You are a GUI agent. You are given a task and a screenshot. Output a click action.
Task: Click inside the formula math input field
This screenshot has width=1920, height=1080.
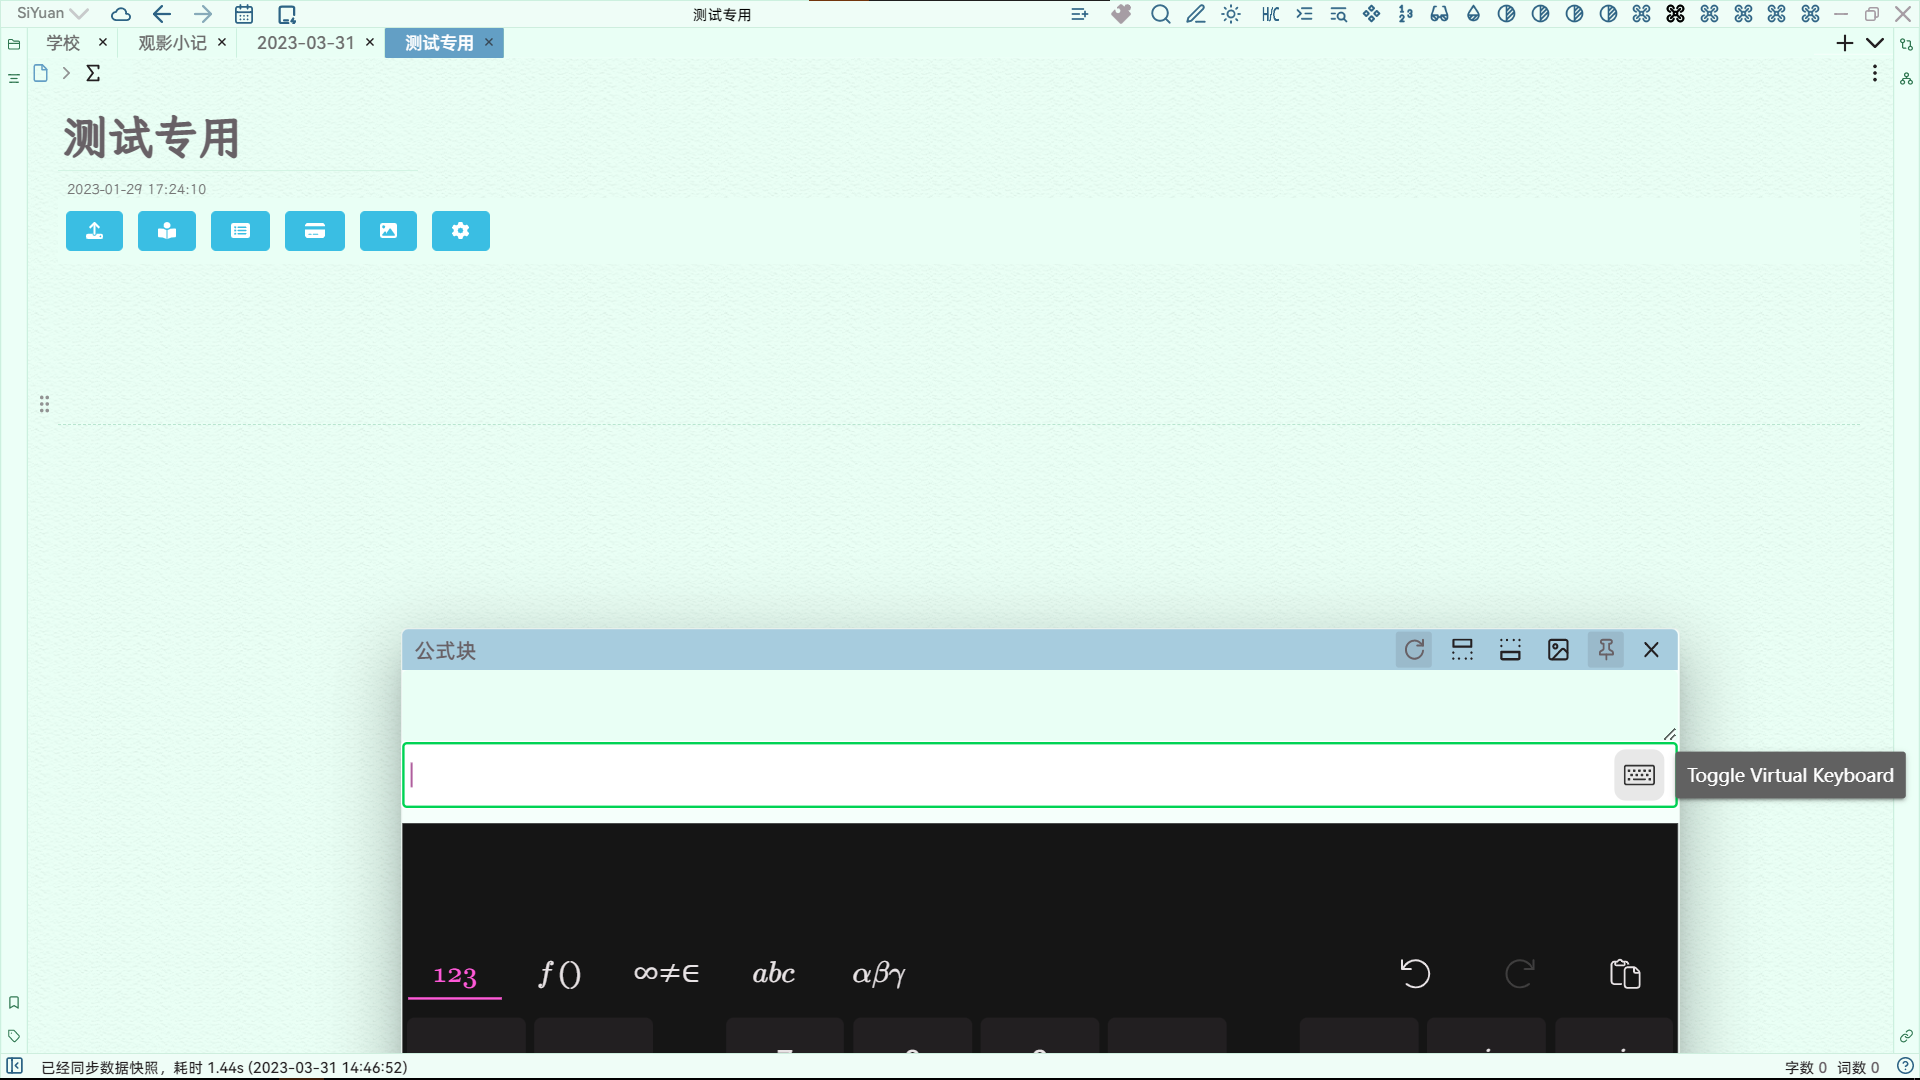(x=1000, y=775)
